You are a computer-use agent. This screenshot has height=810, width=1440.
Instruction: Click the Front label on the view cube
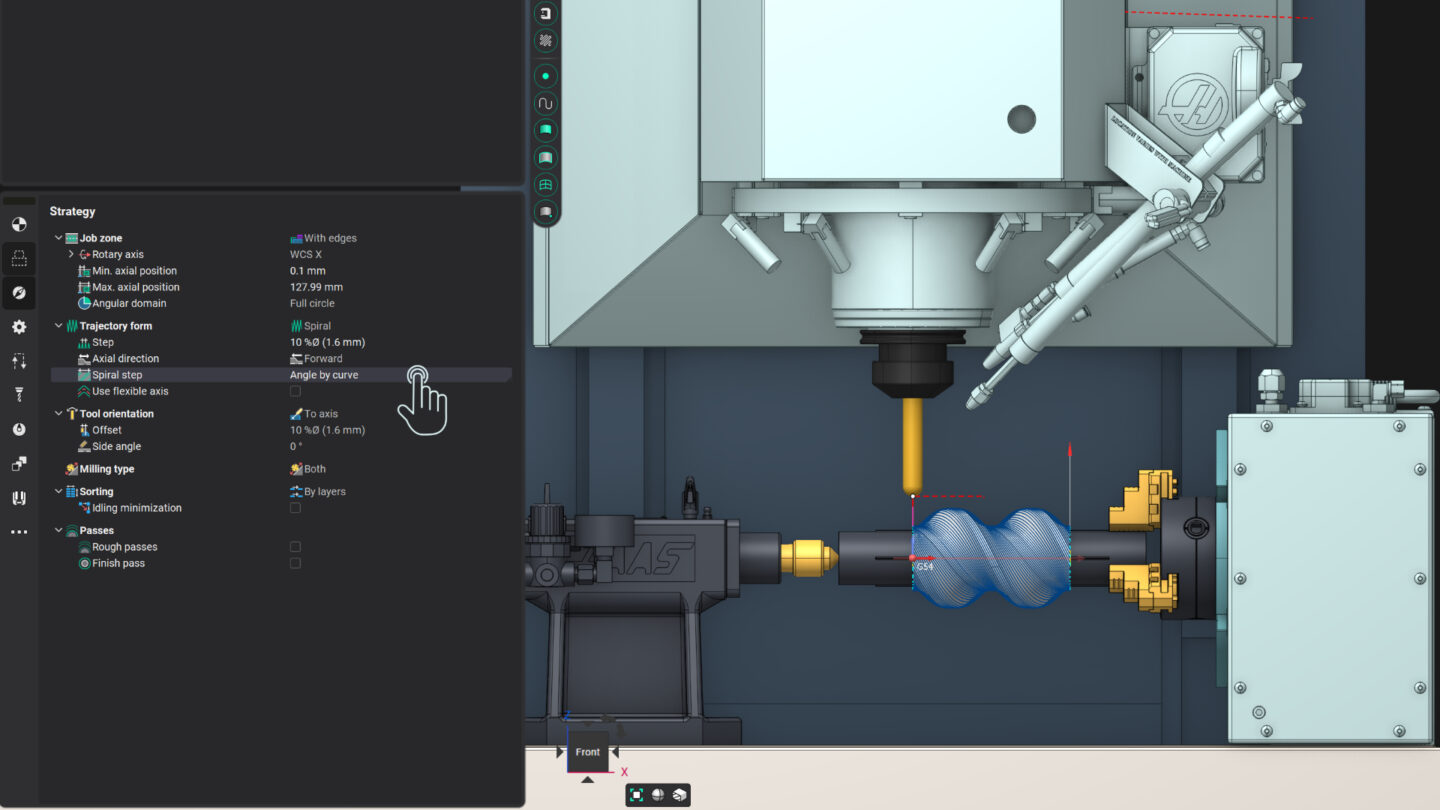tap(587, 751)
